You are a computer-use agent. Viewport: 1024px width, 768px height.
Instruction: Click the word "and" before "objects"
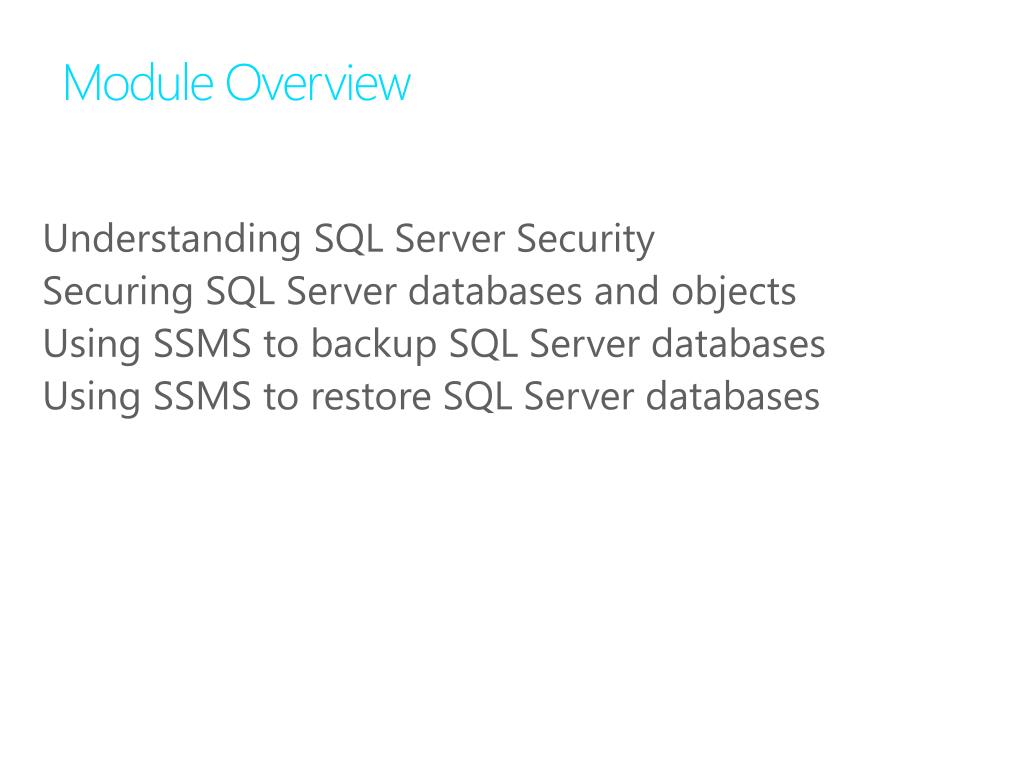(626, 291)
